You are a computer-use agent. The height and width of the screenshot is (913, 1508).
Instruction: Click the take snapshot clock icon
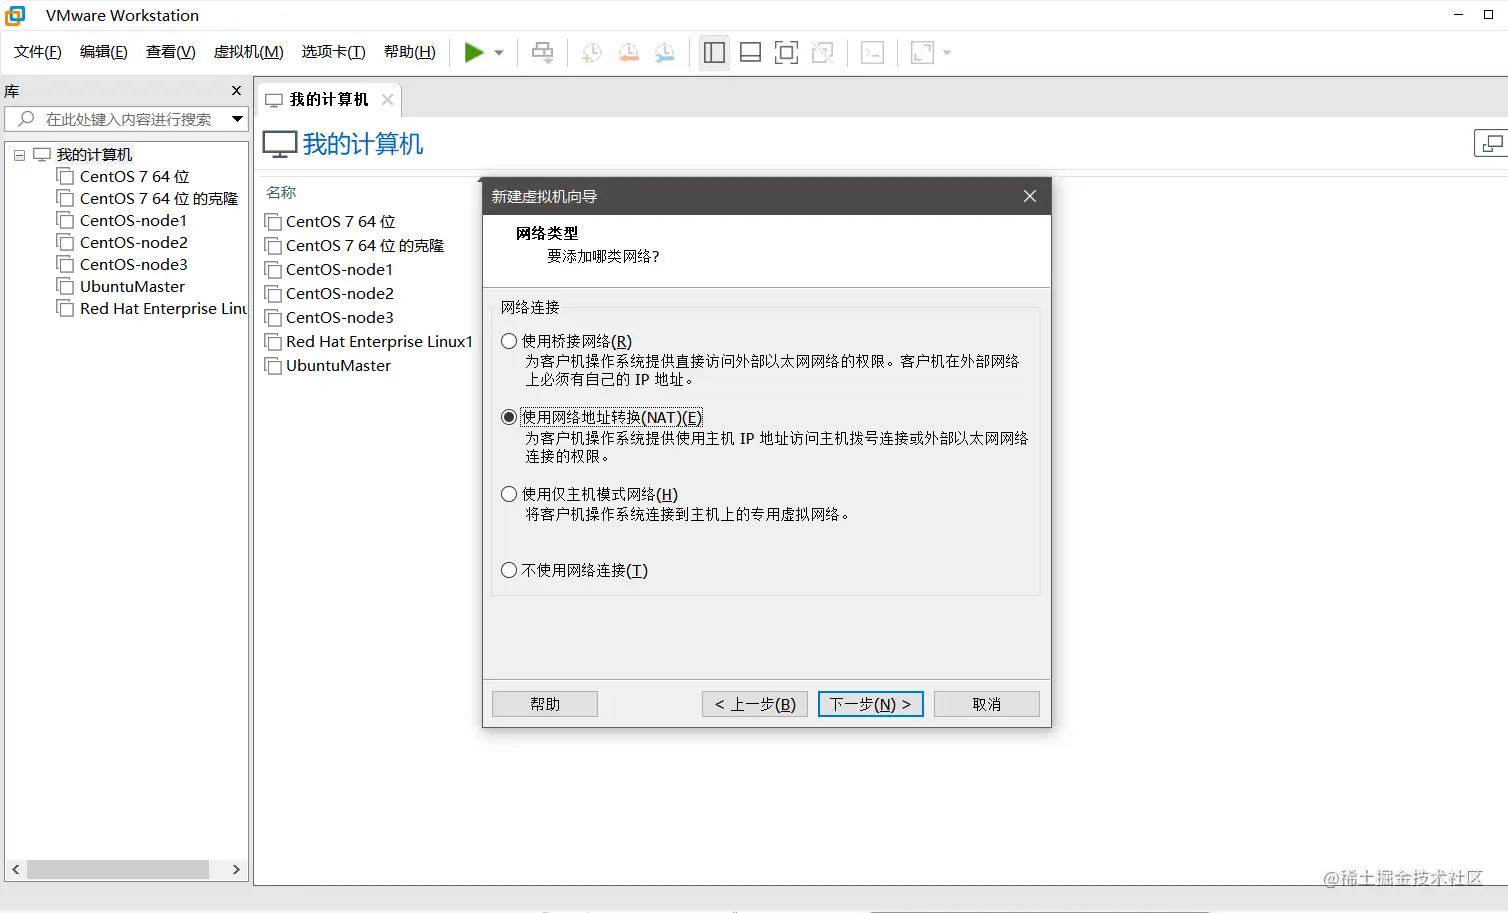coord(592,53)
